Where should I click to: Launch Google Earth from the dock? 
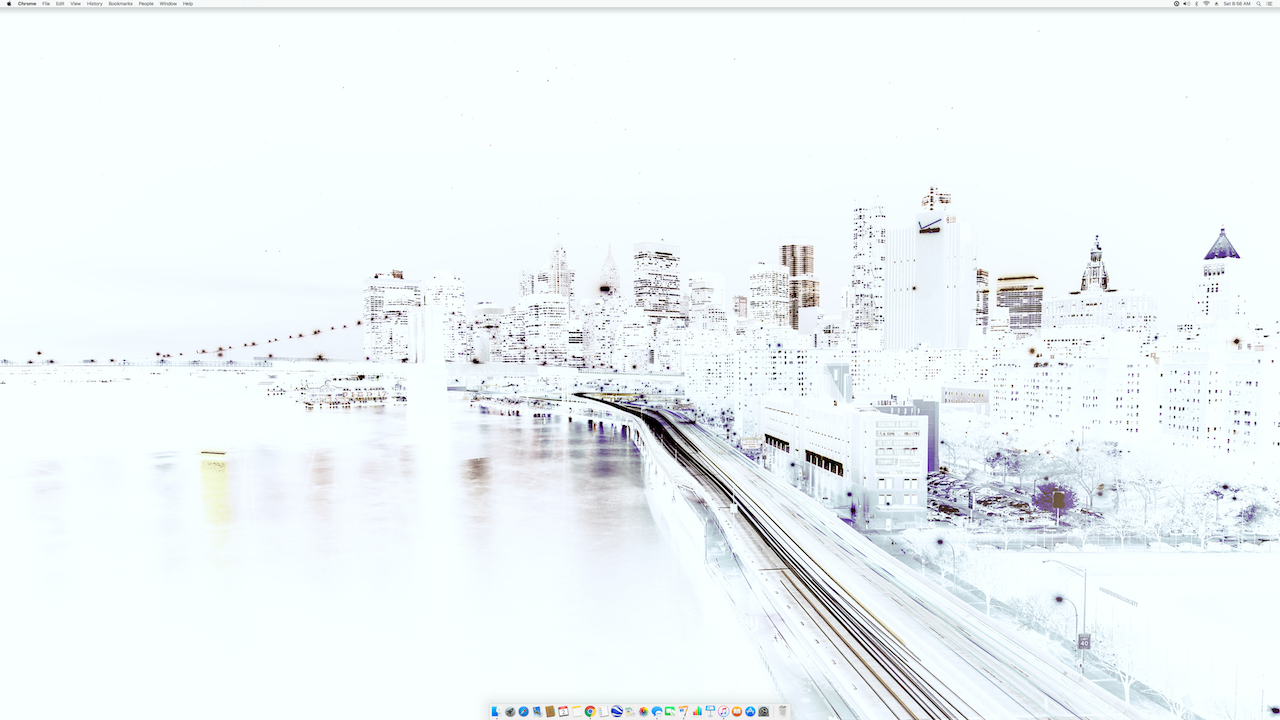[x=617, y=711]
